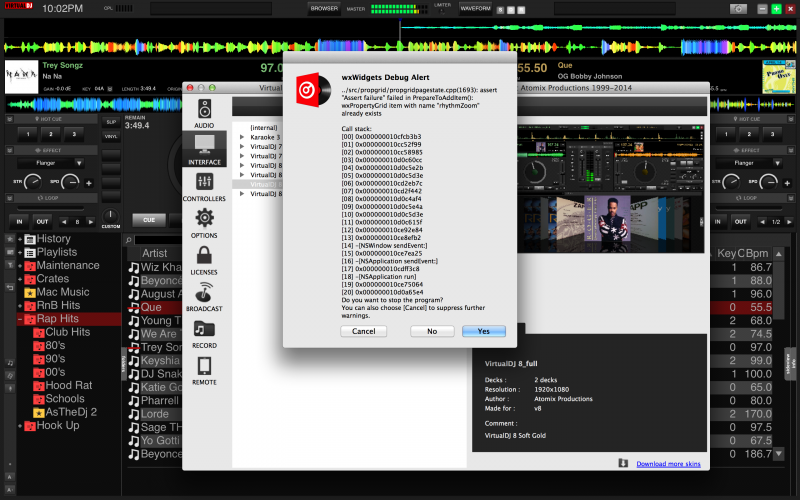
Task: Open the Broadcast settings section
Action: pos(204,296)
